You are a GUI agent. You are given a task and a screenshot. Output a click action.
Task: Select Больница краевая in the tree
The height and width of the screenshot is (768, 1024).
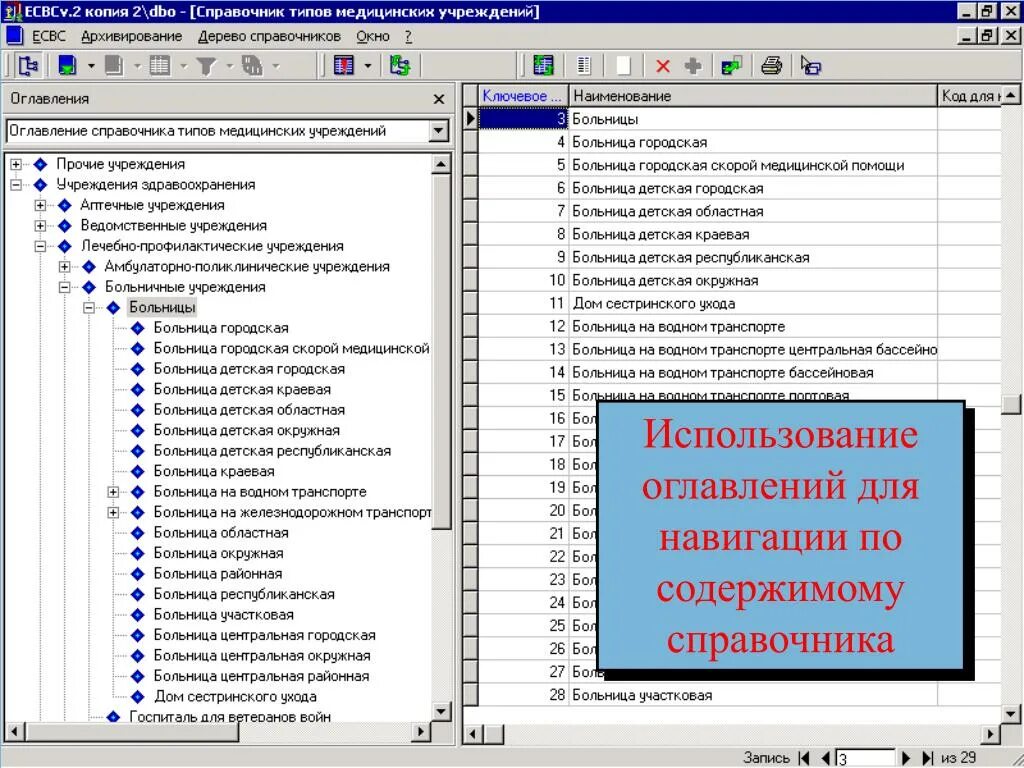tap(214, 472)
